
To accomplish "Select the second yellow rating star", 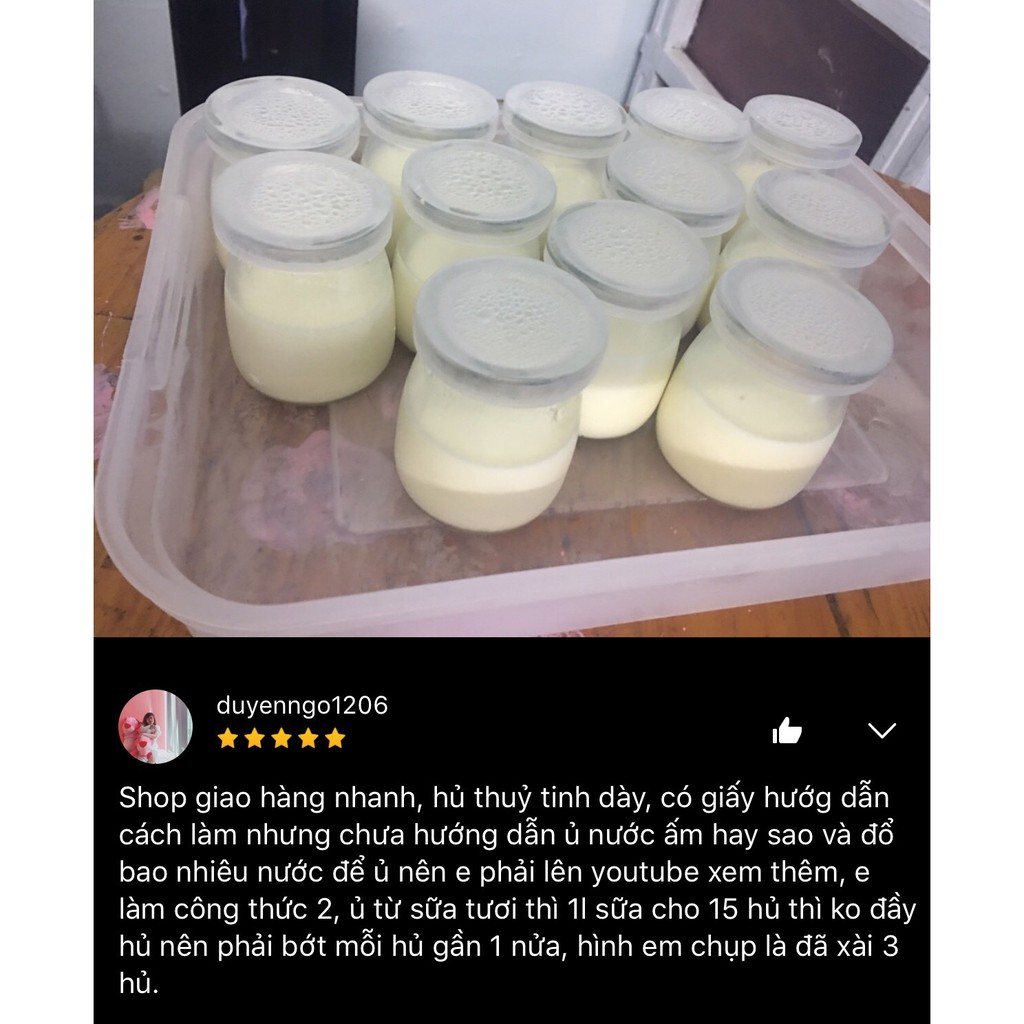I will tap(255, 739).
